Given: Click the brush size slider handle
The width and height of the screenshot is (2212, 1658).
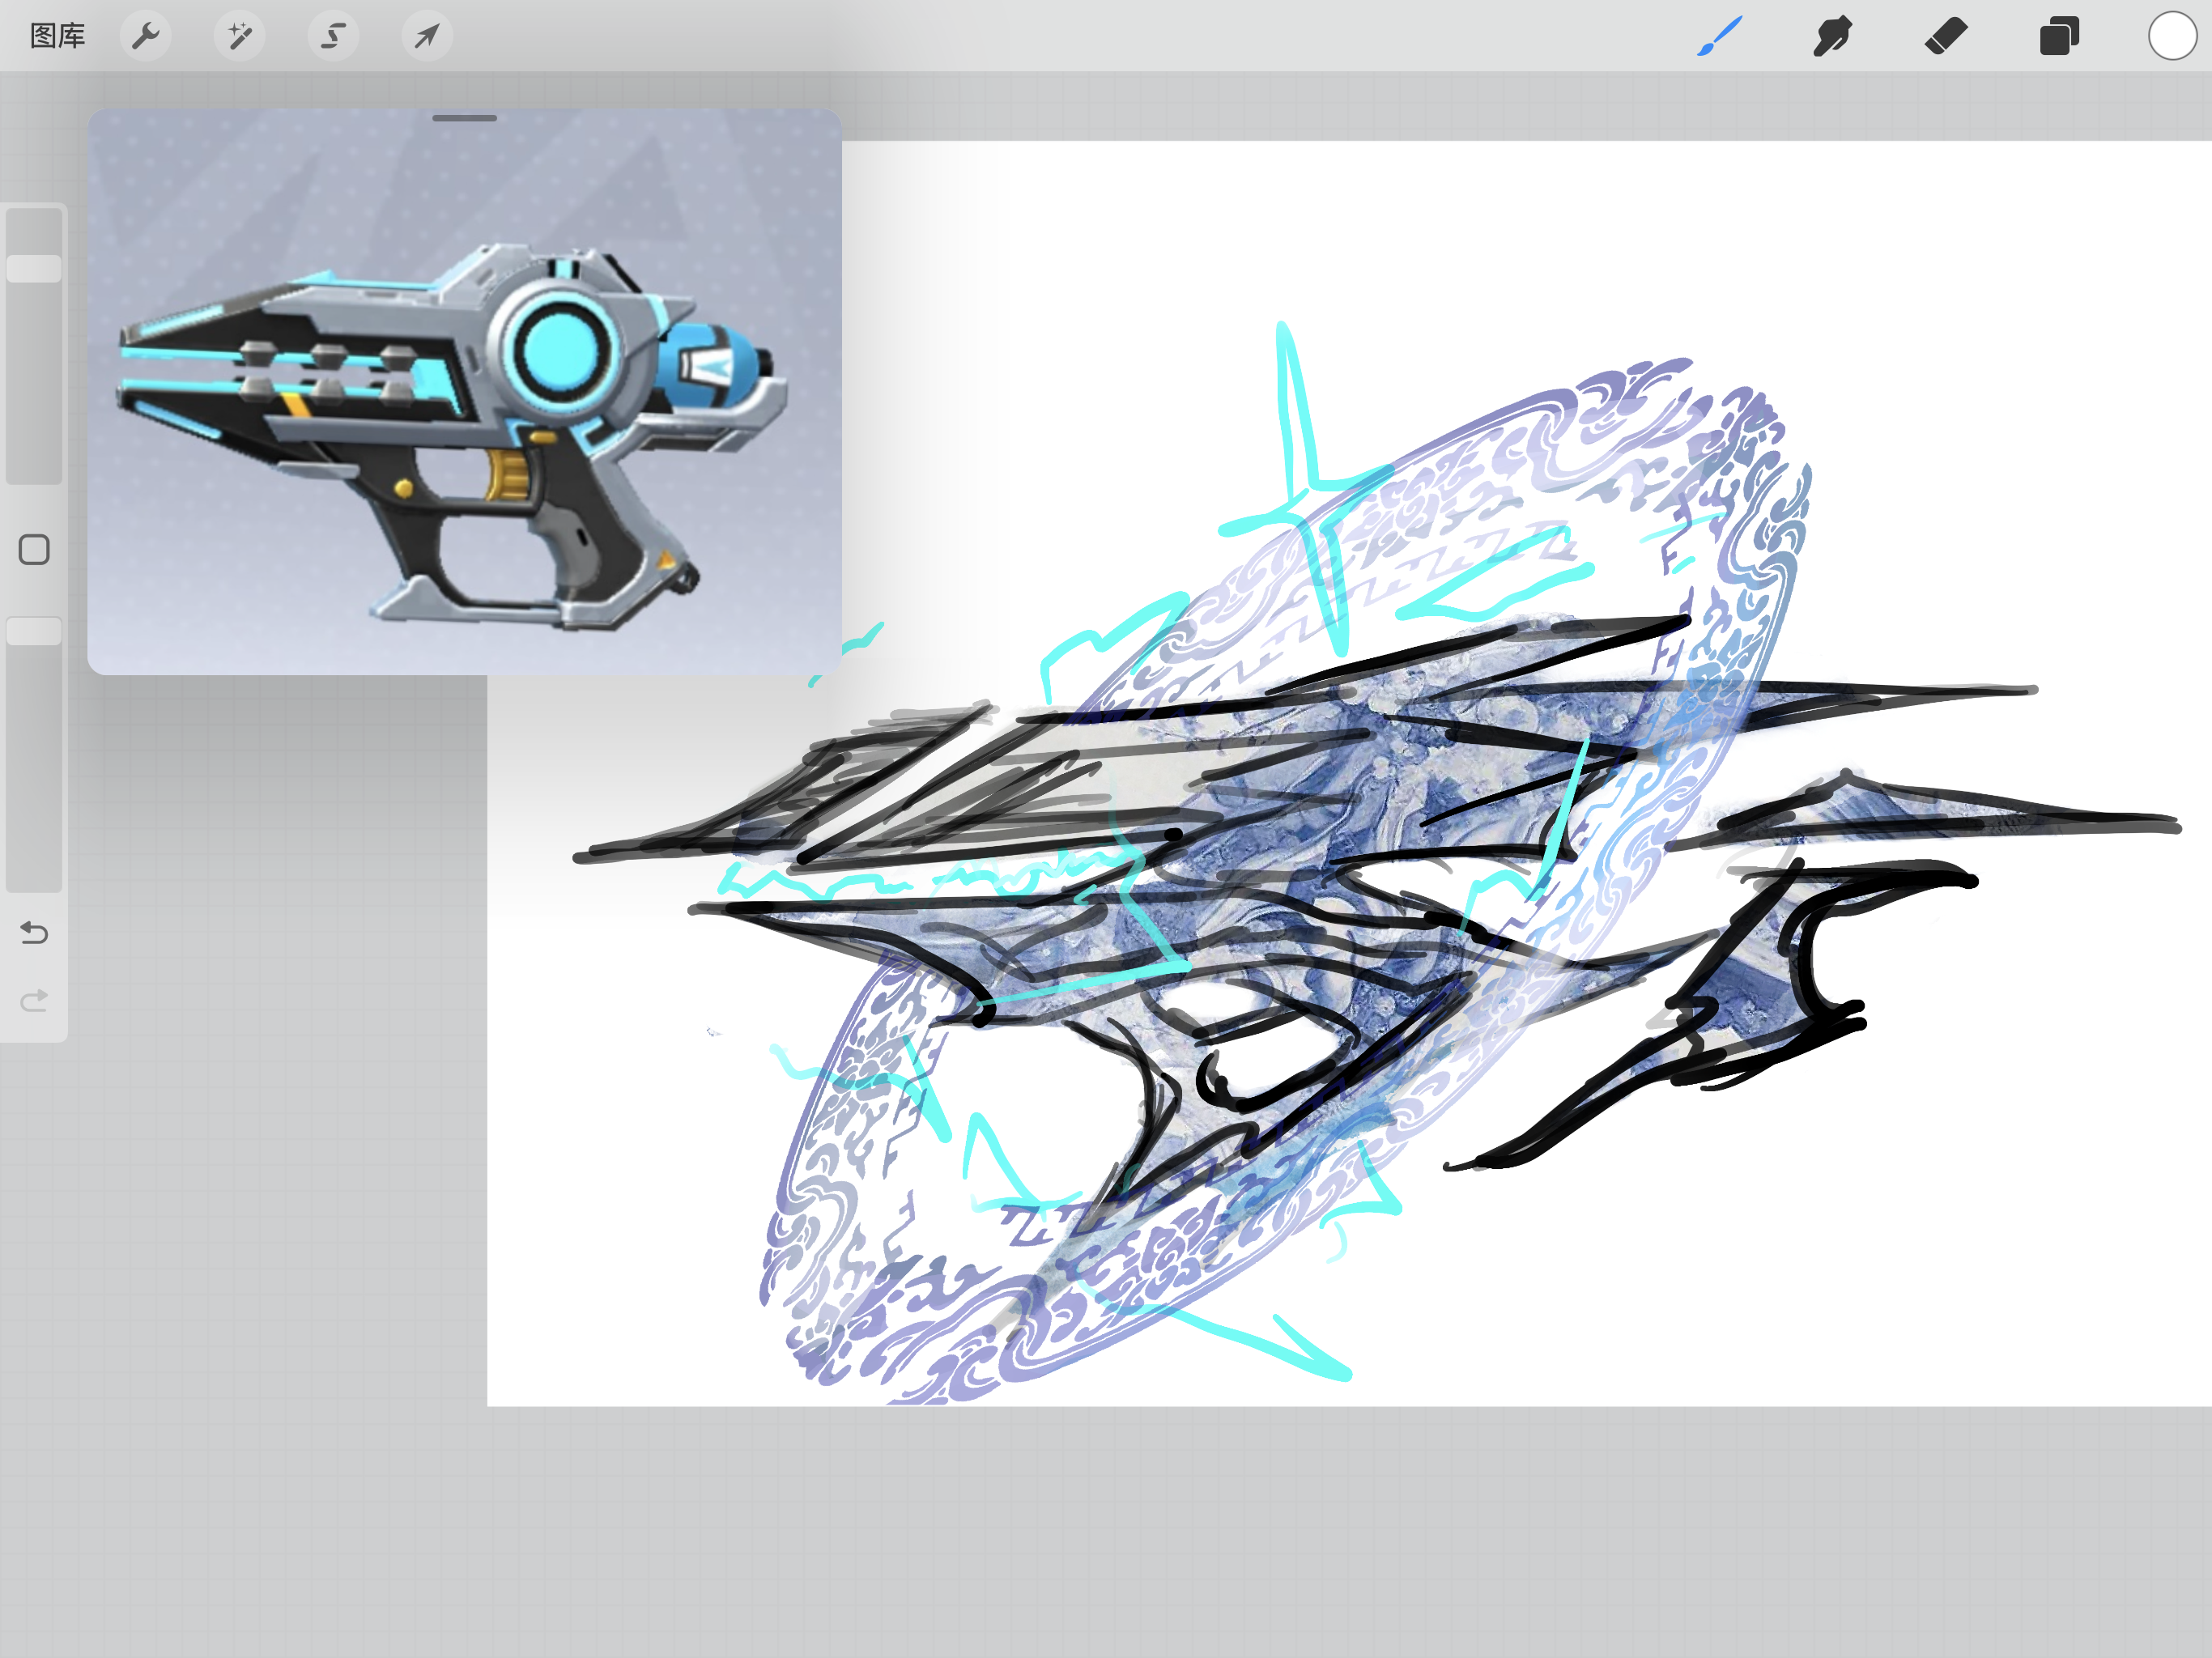Looking at the screenshot, I should tap(34, 268).
